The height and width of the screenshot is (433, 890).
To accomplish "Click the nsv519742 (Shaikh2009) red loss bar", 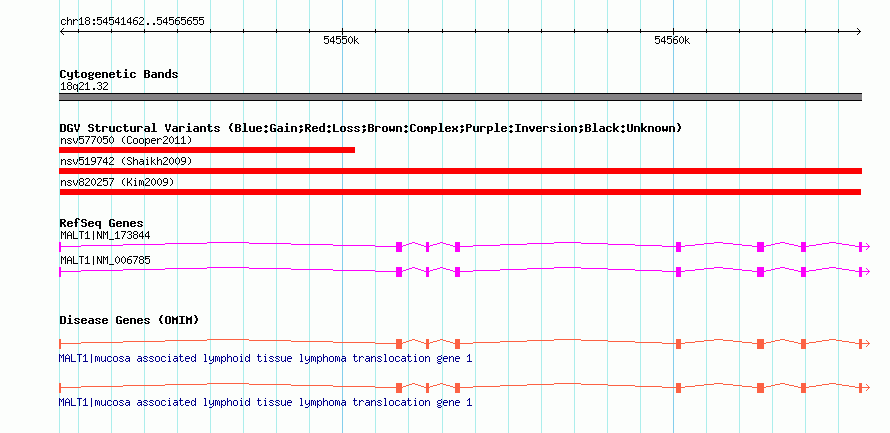I will coord(461,171).
